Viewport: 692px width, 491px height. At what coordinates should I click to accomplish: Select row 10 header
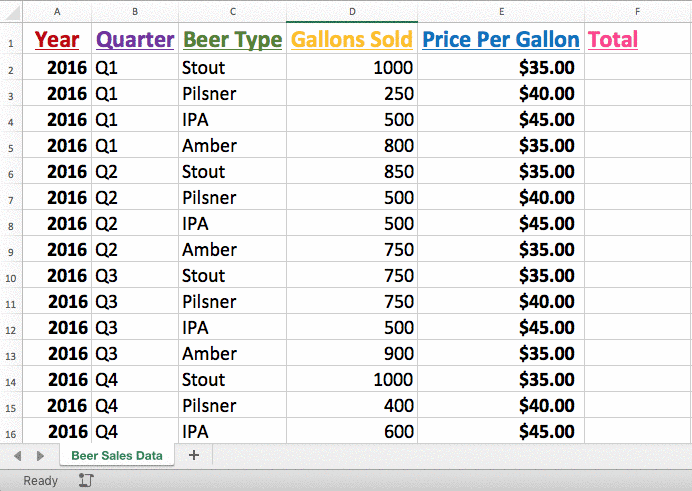[11, 276]
